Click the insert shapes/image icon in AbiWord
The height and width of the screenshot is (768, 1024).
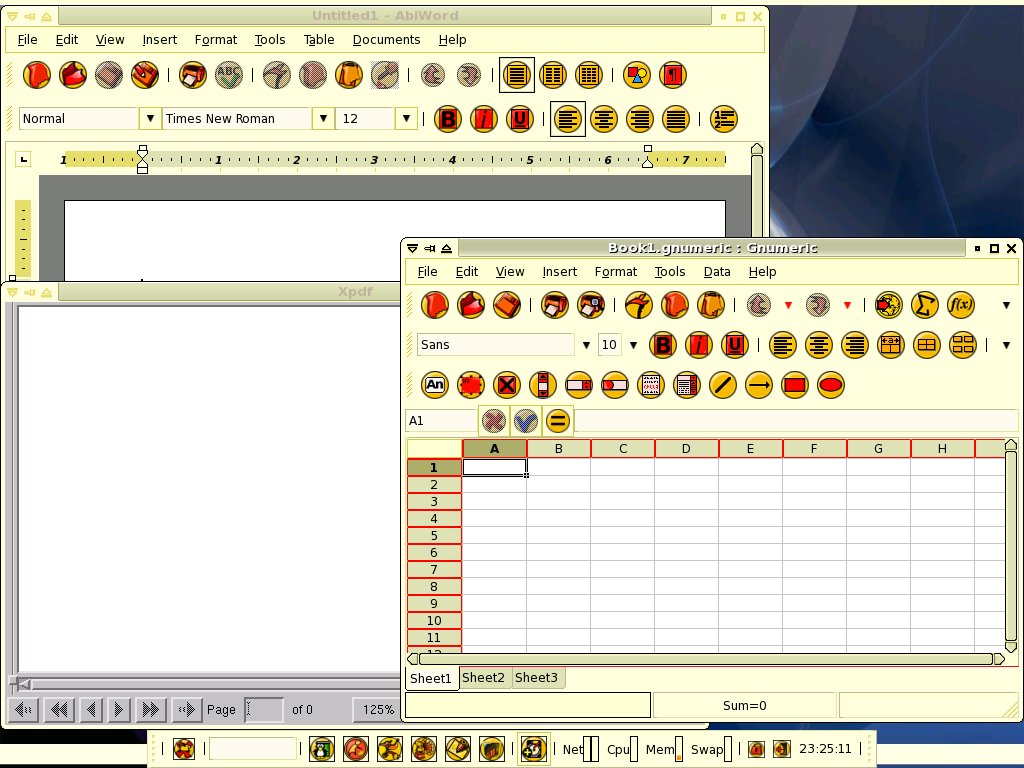637,75
